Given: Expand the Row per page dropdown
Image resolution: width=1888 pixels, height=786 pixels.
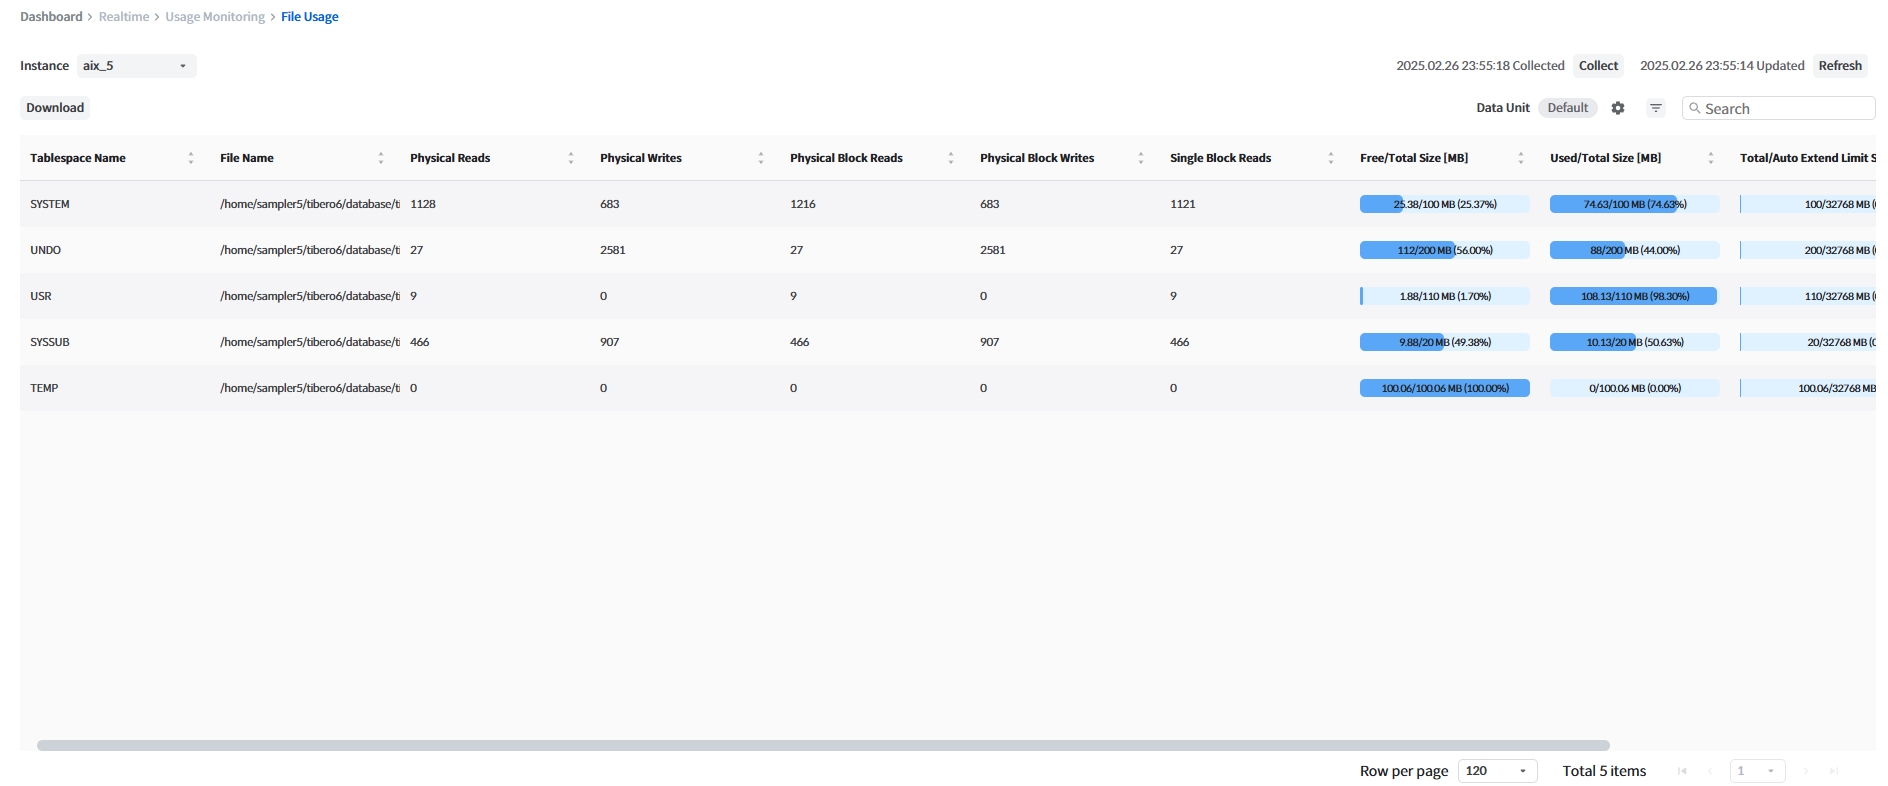Looking at the screenshot, I should point(1496,771).
